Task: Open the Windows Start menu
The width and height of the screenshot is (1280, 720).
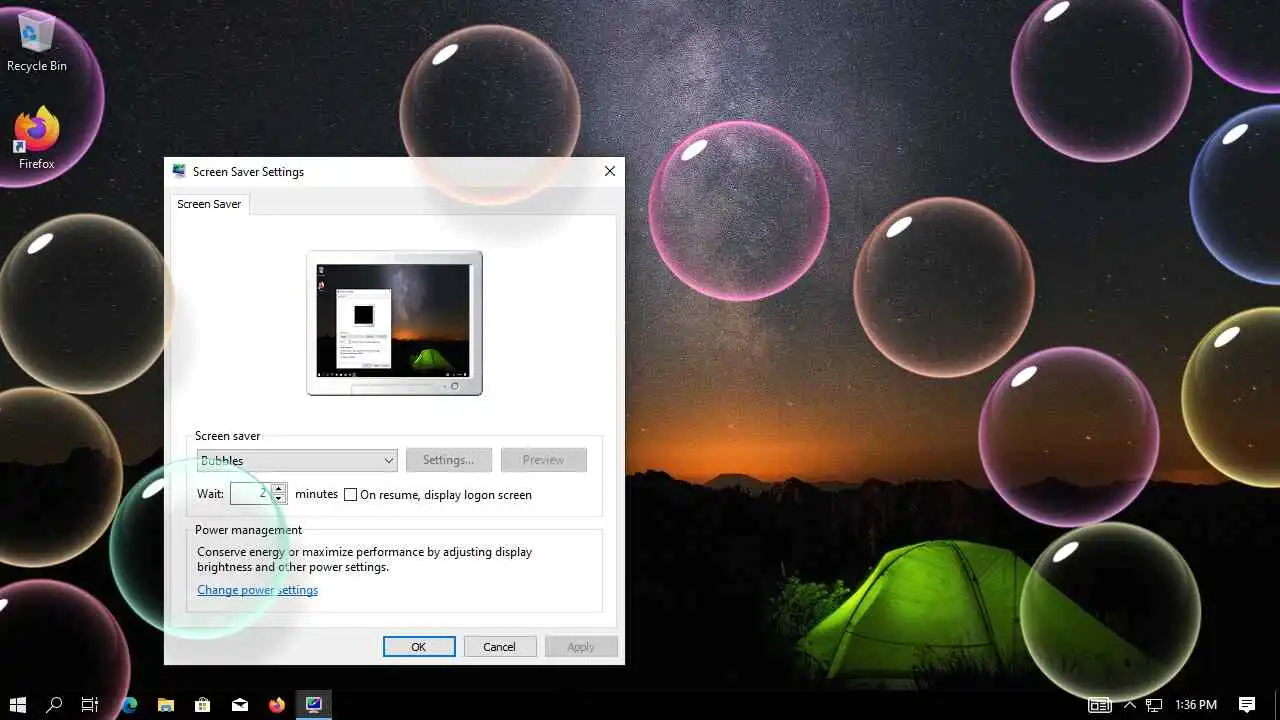Action: click(x=17, y=704)
